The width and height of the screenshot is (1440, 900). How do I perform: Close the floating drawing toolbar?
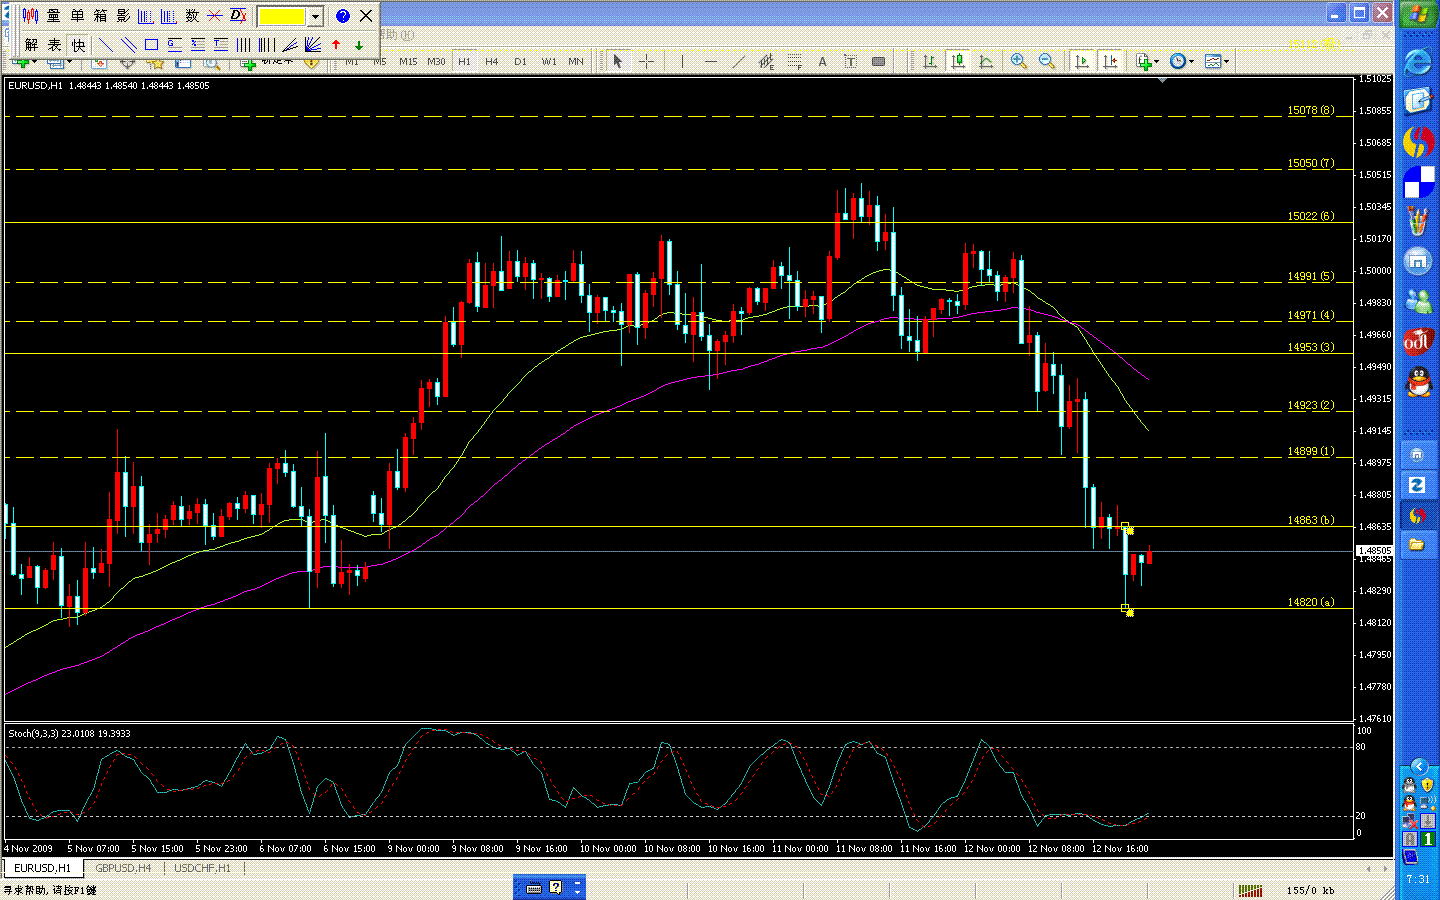(x=366, y=16)
